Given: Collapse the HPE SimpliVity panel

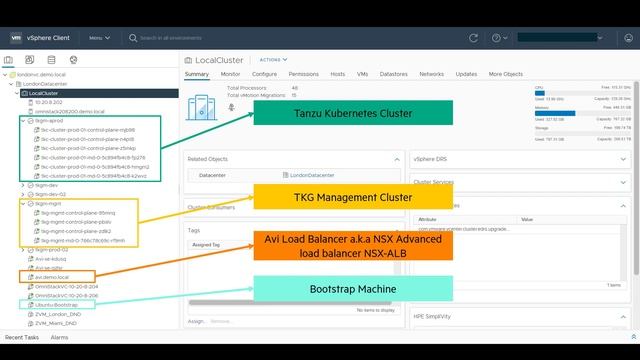Looking at the screenshot, I should 623,317.
